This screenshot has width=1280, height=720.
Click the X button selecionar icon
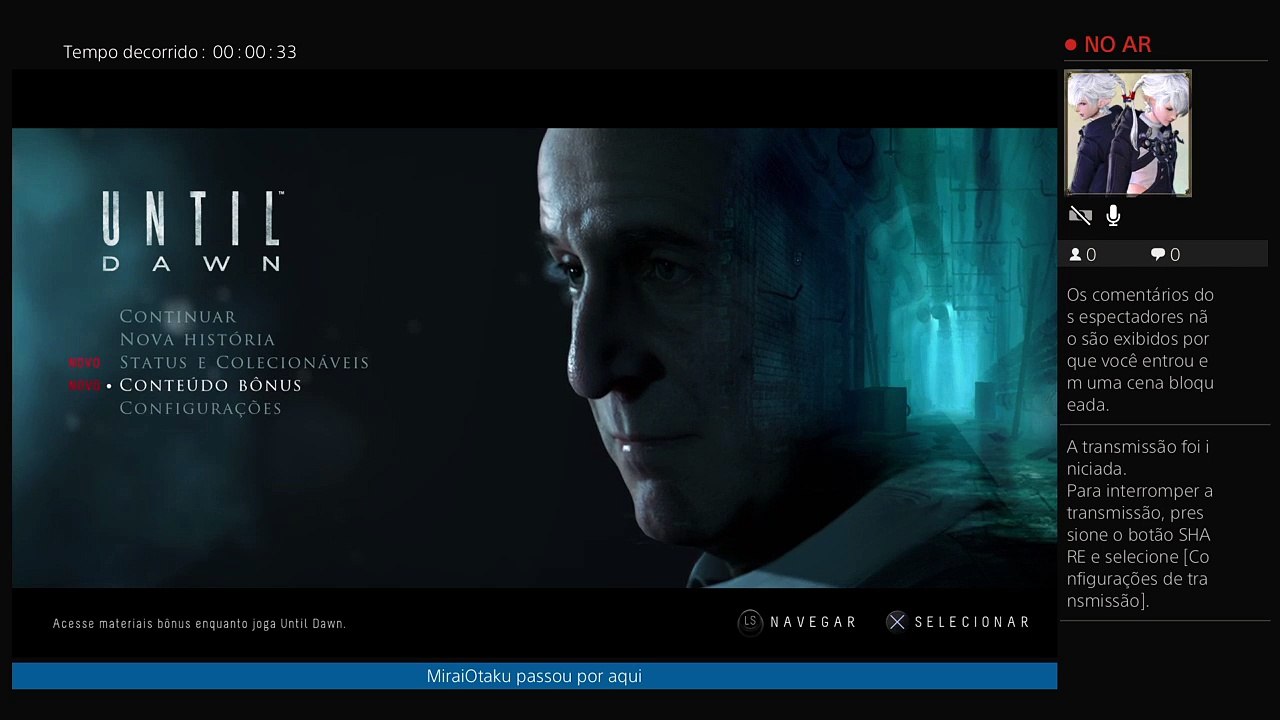897,622
